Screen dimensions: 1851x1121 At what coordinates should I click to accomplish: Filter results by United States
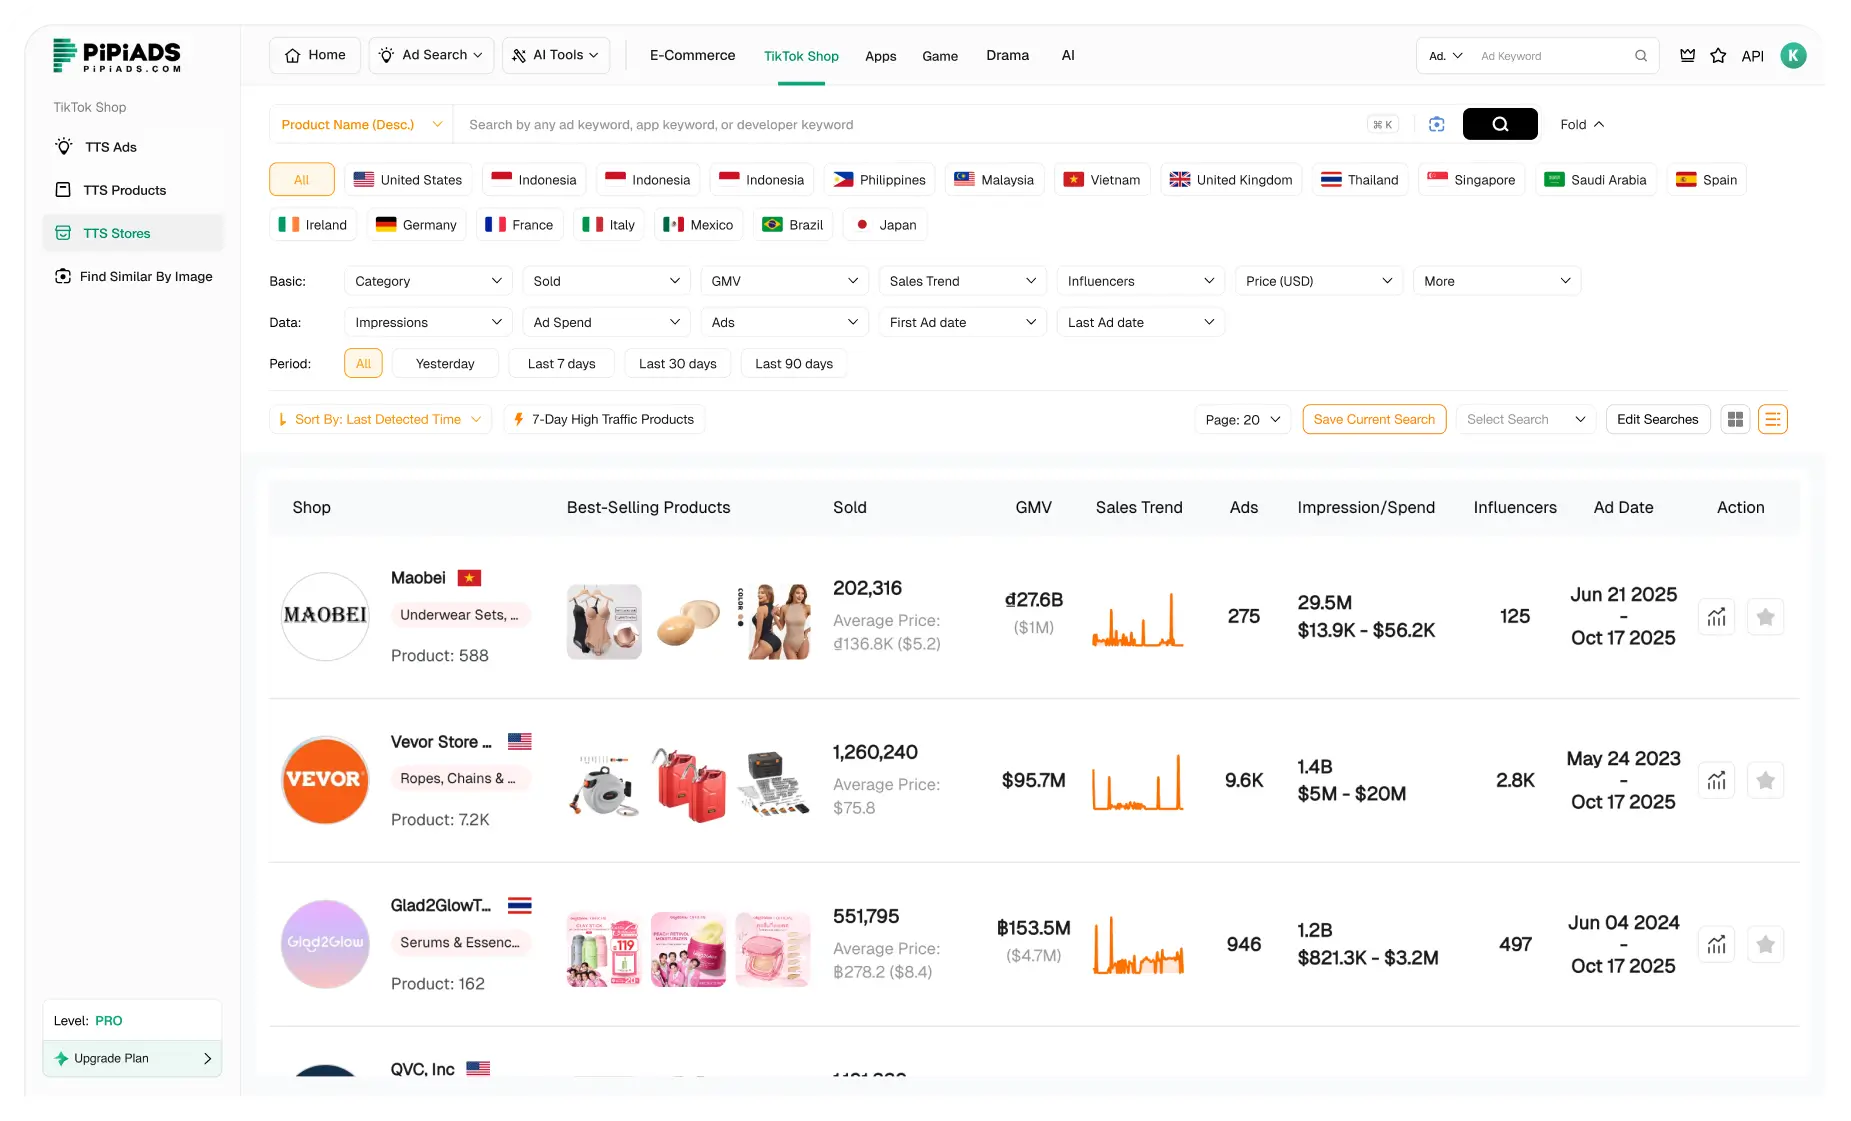pos(408,179)
